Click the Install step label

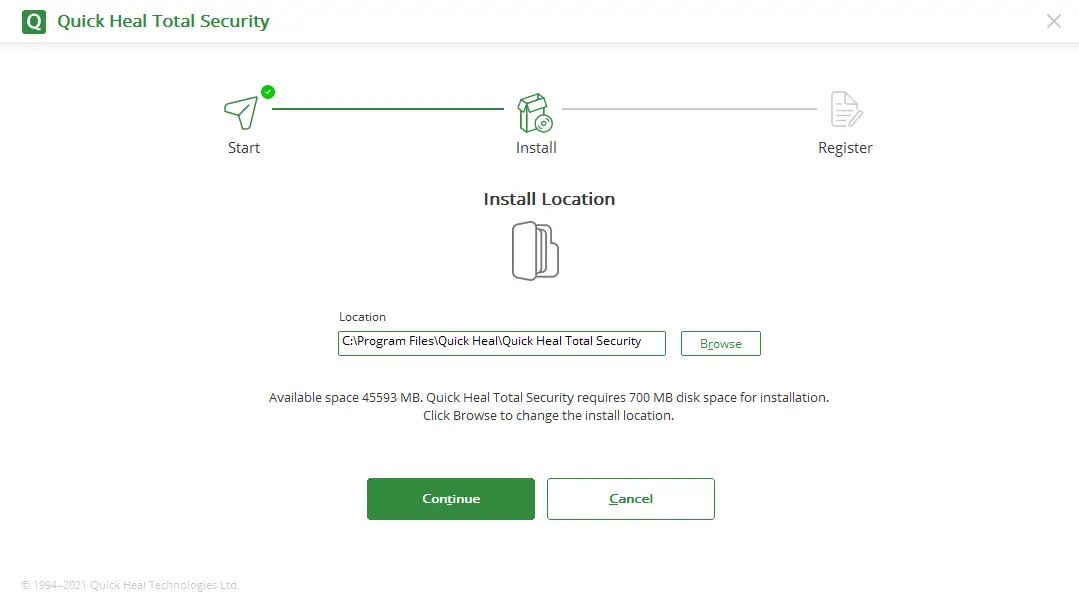pos(536,148)
